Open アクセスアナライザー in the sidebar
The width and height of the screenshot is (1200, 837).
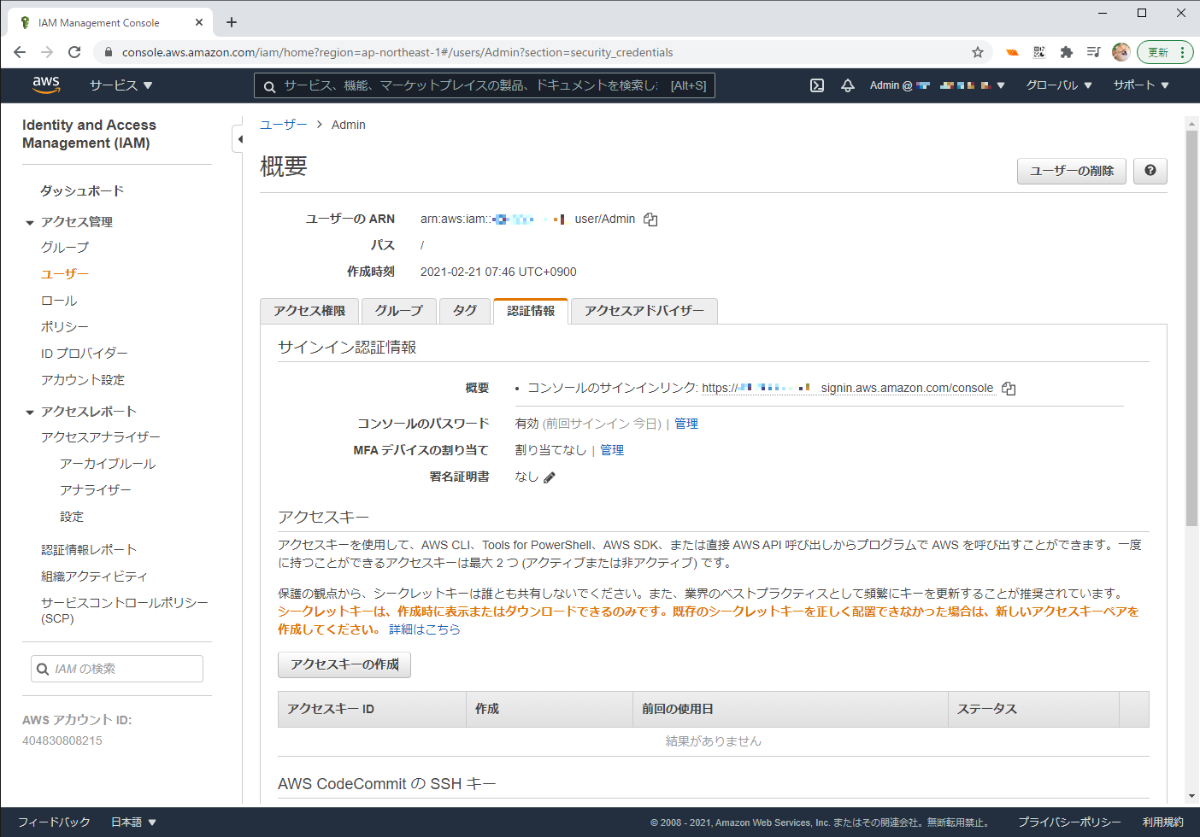(101, 437)
